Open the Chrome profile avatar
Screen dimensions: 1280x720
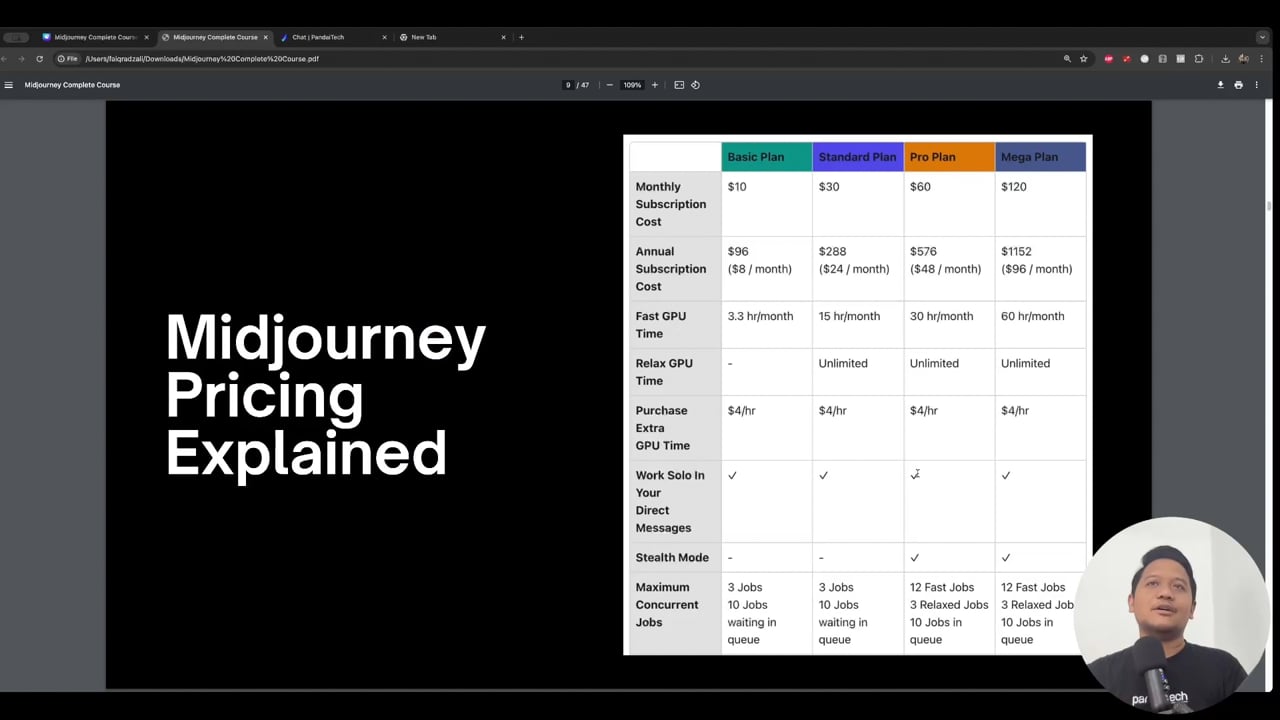(1244, 59)
